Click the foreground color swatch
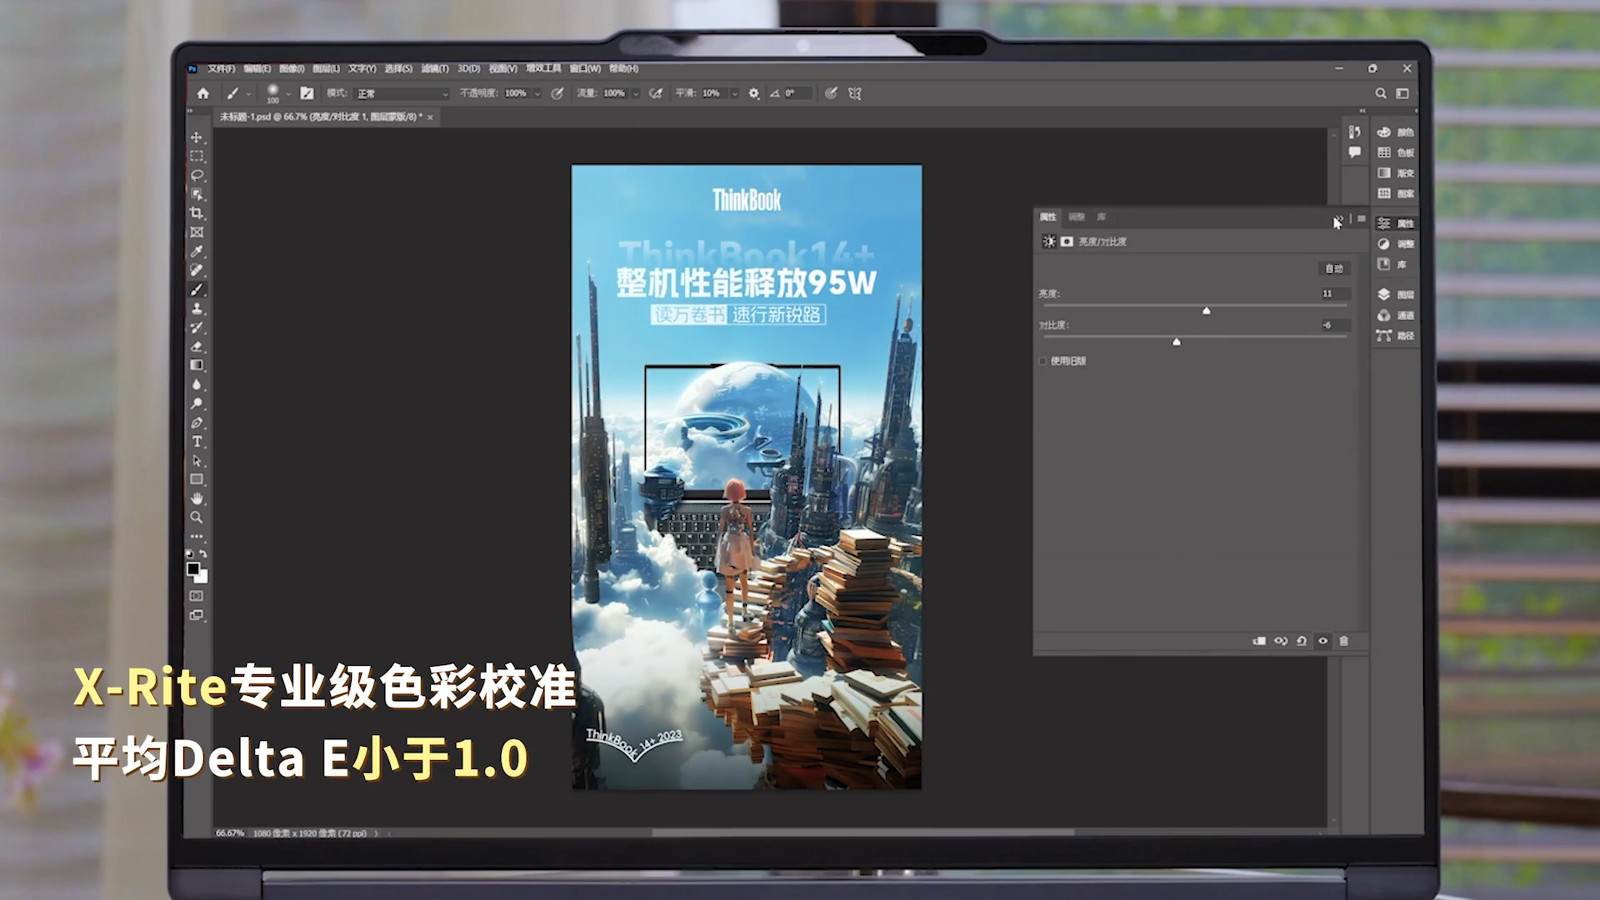Image resolution: width=1600 pixels, height=900 pixels. click(193, 569)
